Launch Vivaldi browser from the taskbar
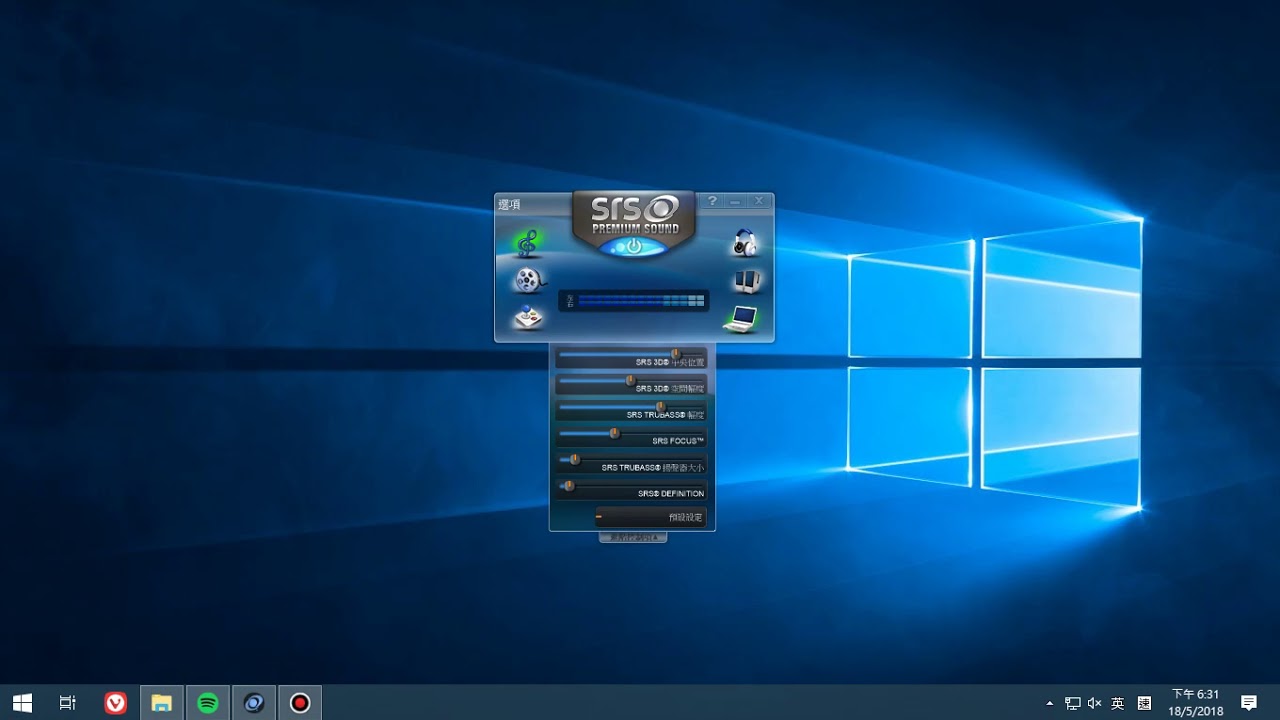Viewport: 1280px width, 720px height. 116,703
